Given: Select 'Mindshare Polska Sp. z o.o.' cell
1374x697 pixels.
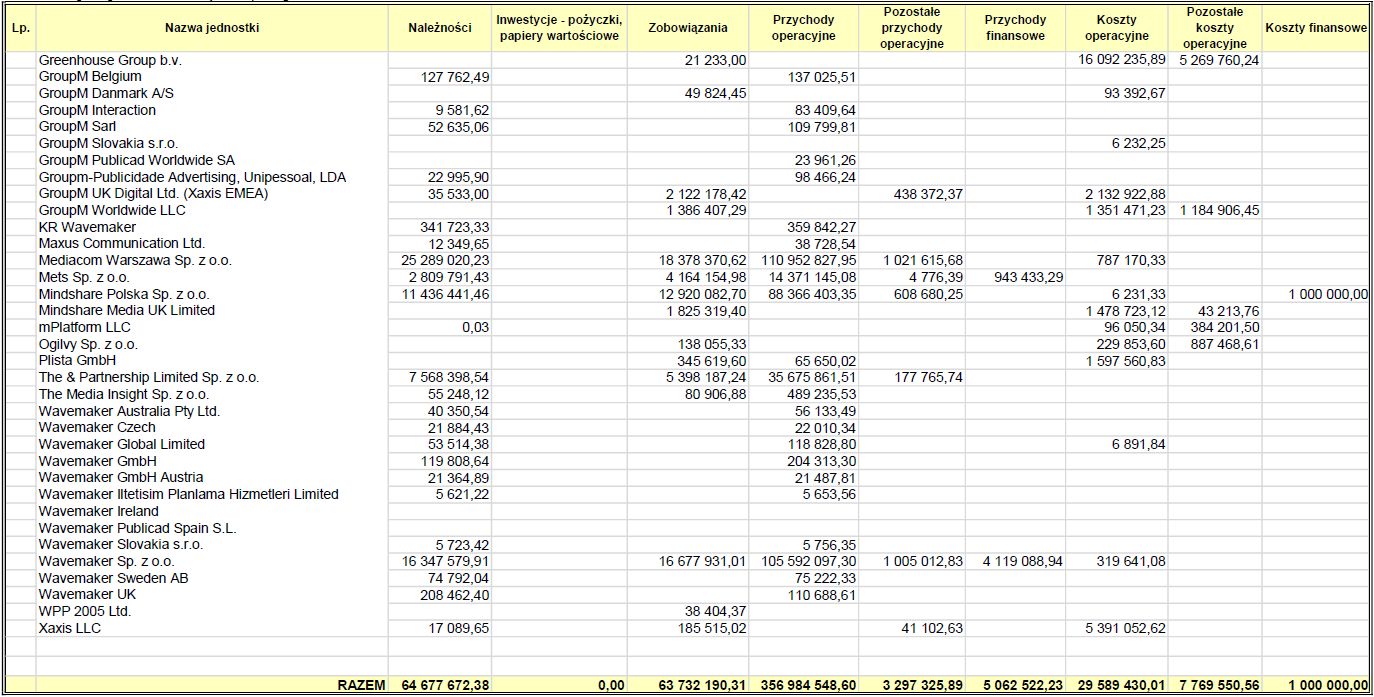Looking at the screenshot, I should (x=124, y=294).
